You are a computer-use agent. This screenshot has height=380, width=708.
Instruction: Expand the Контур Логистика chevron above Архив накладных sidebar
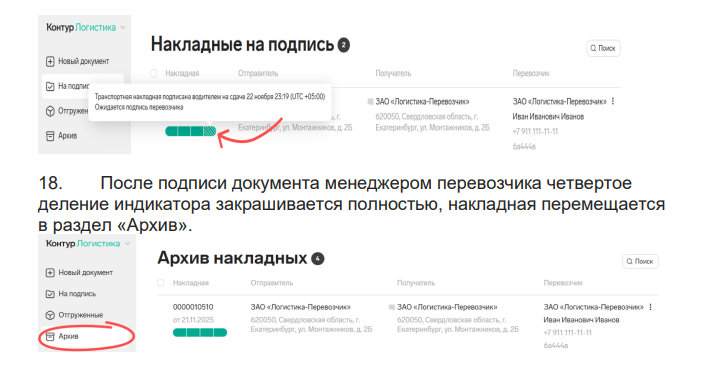[x=127, y=244]
